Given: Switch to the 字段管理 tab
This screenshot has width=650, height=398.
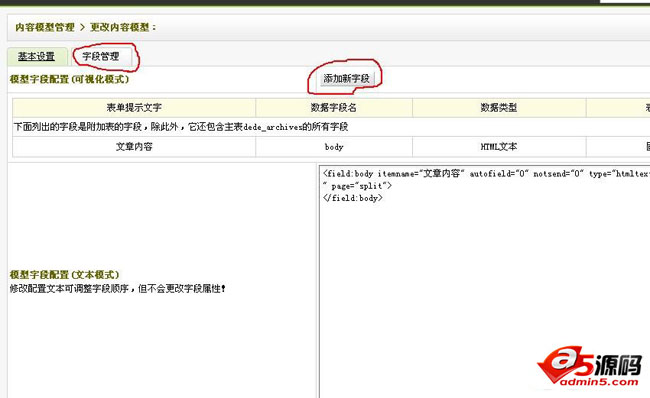Looking at the screenshot, I should (101, 56).
